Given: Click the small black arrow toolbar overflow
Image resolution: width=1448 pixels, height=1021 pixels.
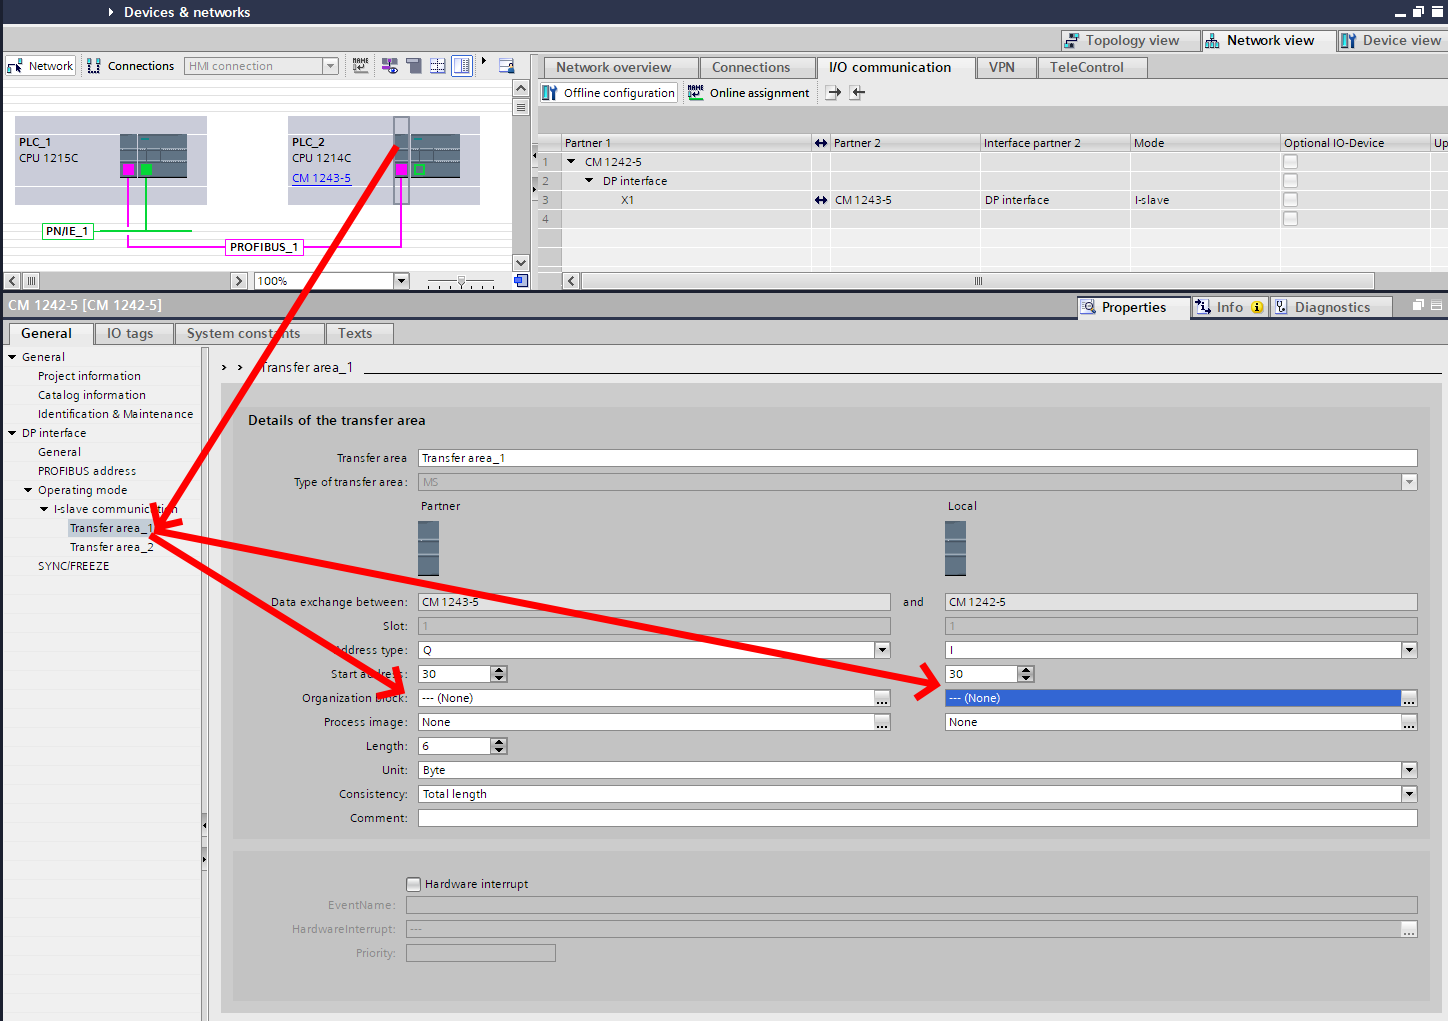Looking at the screenshot, I should 484,62.
